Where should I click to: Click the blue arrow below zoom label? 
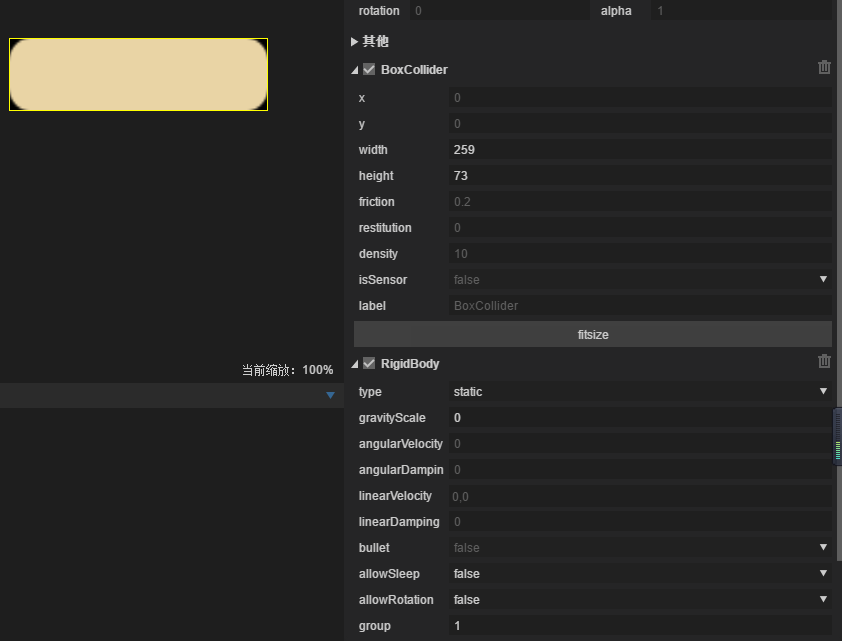(330, 396)
